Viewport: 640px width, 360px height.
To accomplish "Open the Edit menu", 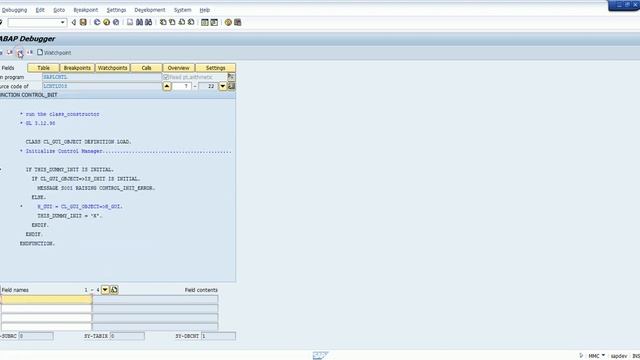I will click(40, 10).
